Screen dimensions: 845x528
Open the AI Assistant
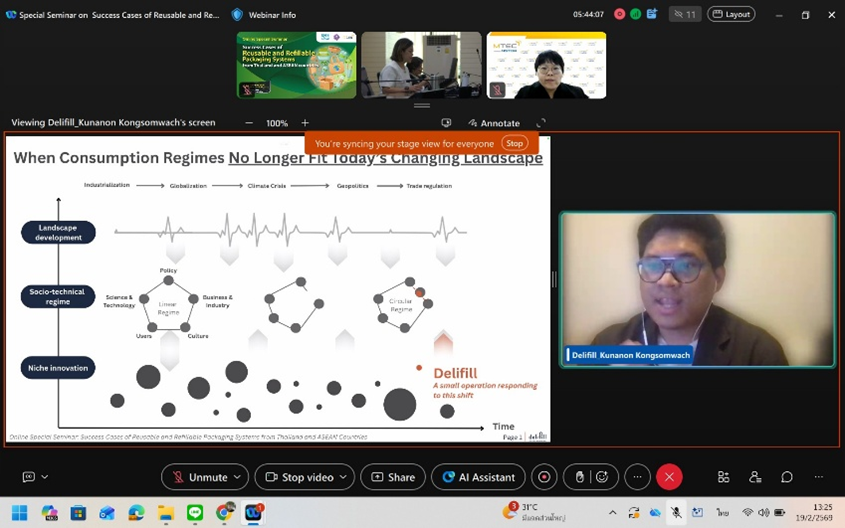coord(478,477)
